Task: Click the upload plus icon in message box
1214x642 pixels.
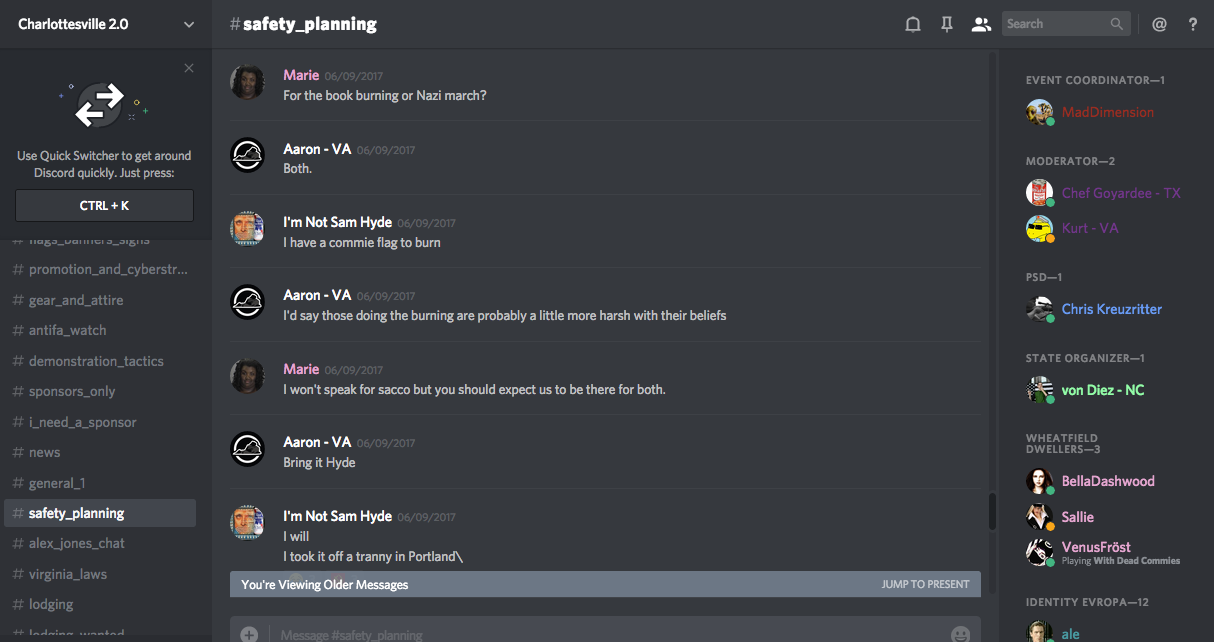Action: 249,634
